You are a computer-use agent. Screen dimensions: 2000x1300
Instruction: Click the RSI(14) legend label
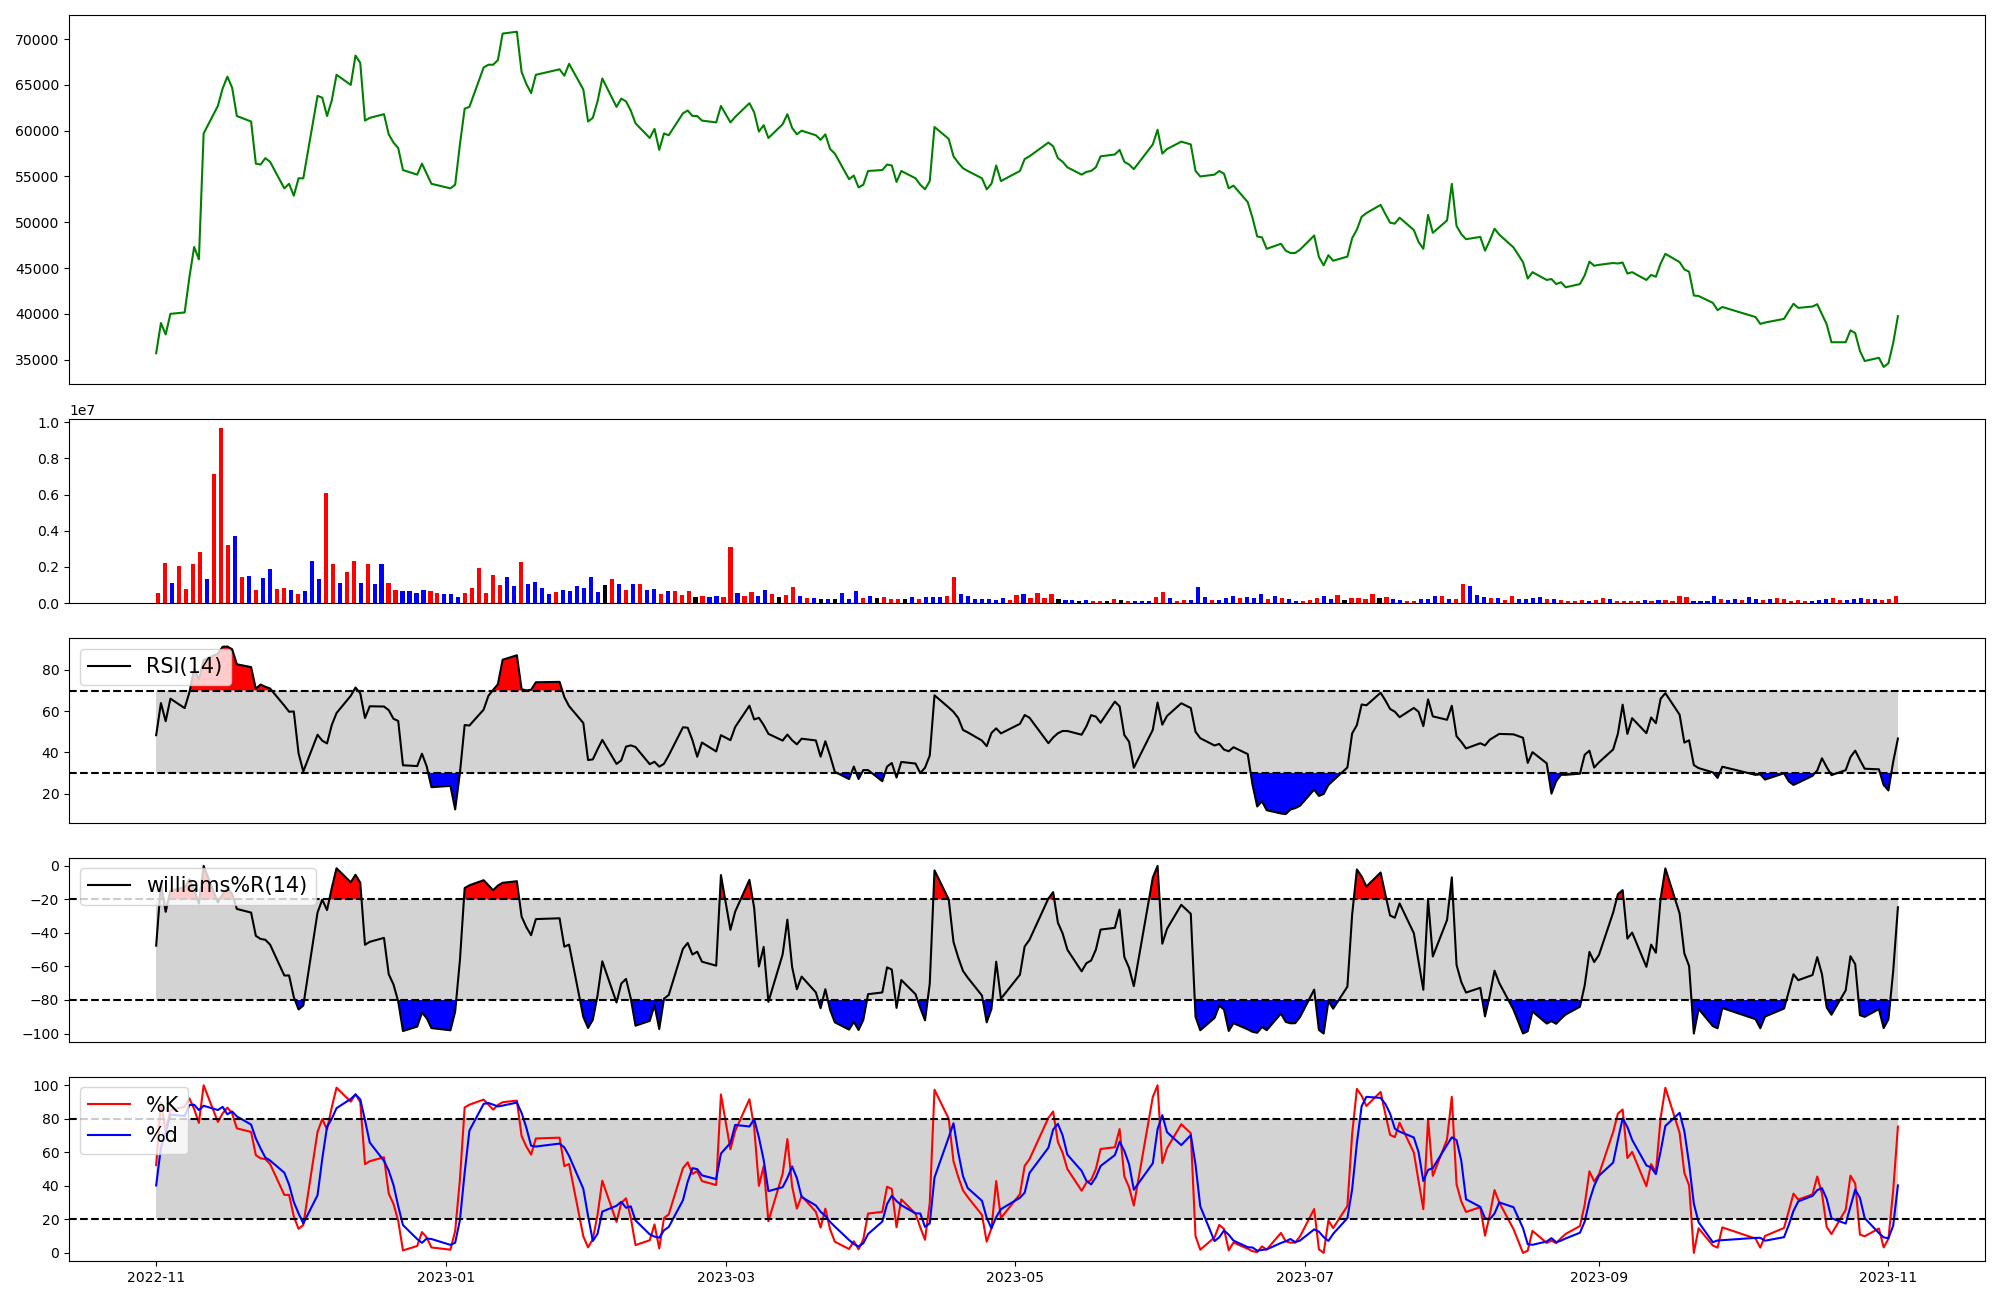[184, 666]
